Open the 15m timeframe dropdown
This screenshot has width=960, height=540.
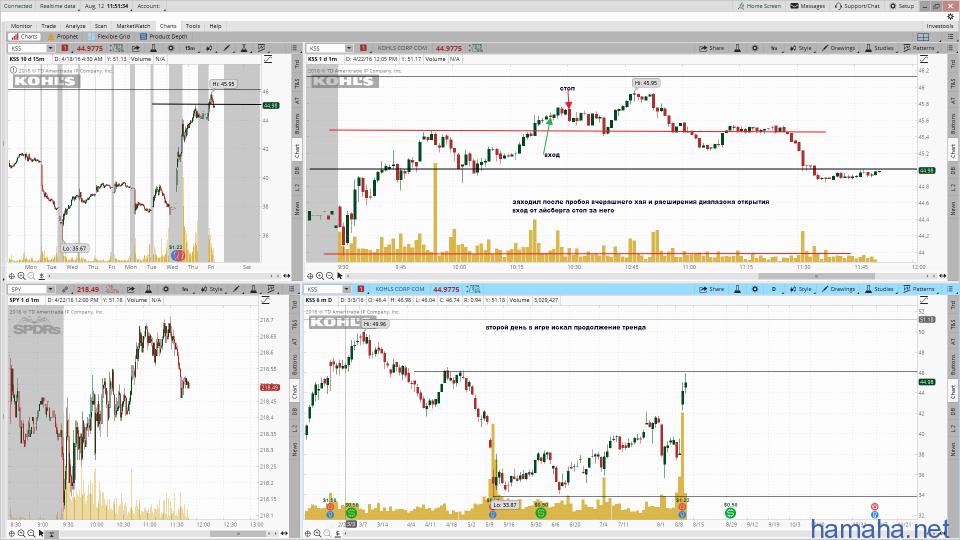[x=190, y=48]
